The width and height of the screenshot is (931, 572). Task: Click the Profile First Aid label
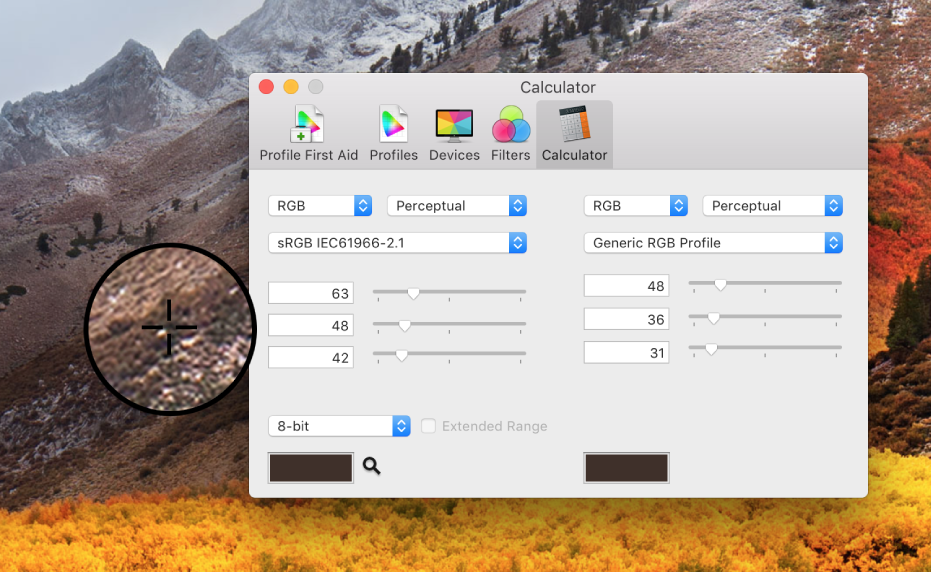(x=309, y=155)
